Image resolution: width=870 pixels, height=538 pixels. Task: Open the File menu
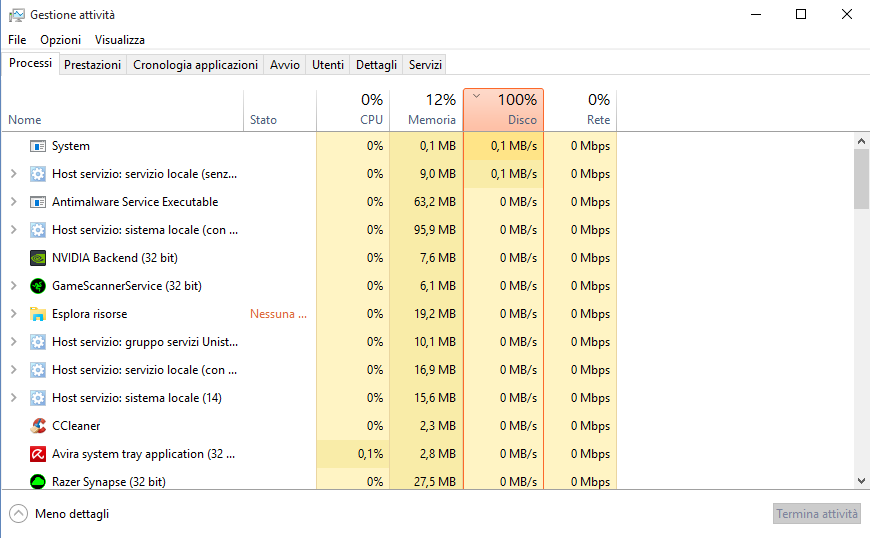[x=17, y=40]
